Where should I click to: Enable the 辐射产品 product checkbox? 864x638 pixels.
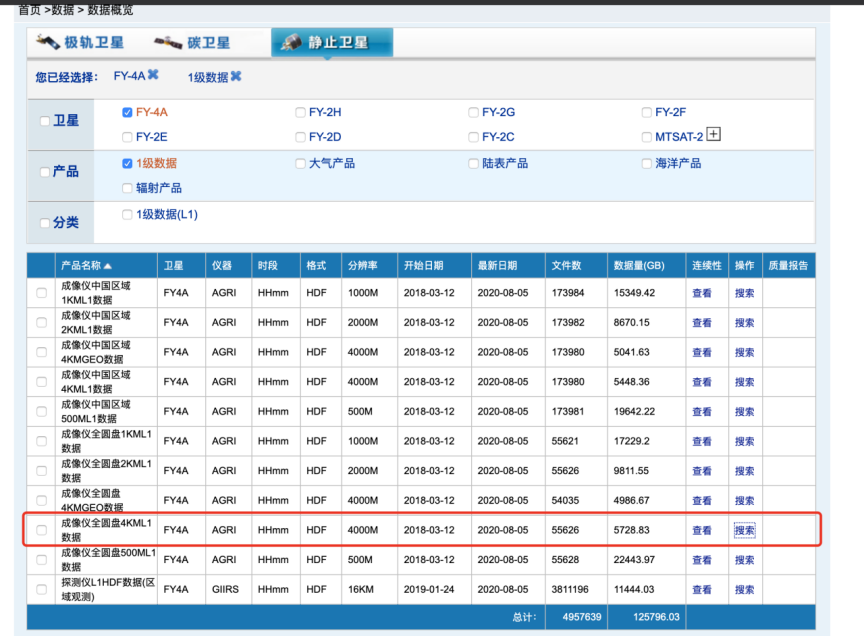pyautogui.click(x=126, y=187)
